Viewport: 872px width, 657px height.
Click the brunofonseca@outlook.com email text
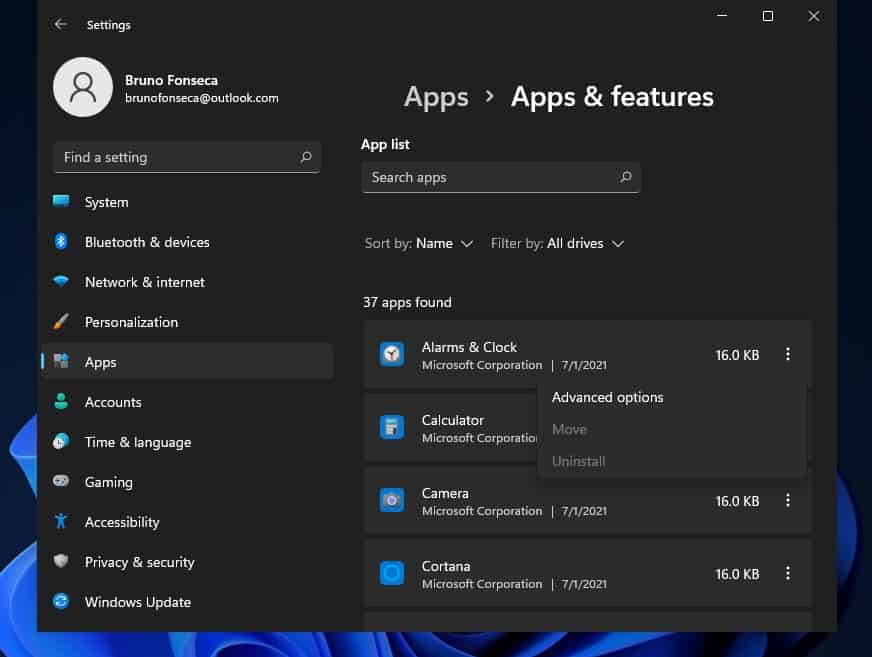(201, 98)
